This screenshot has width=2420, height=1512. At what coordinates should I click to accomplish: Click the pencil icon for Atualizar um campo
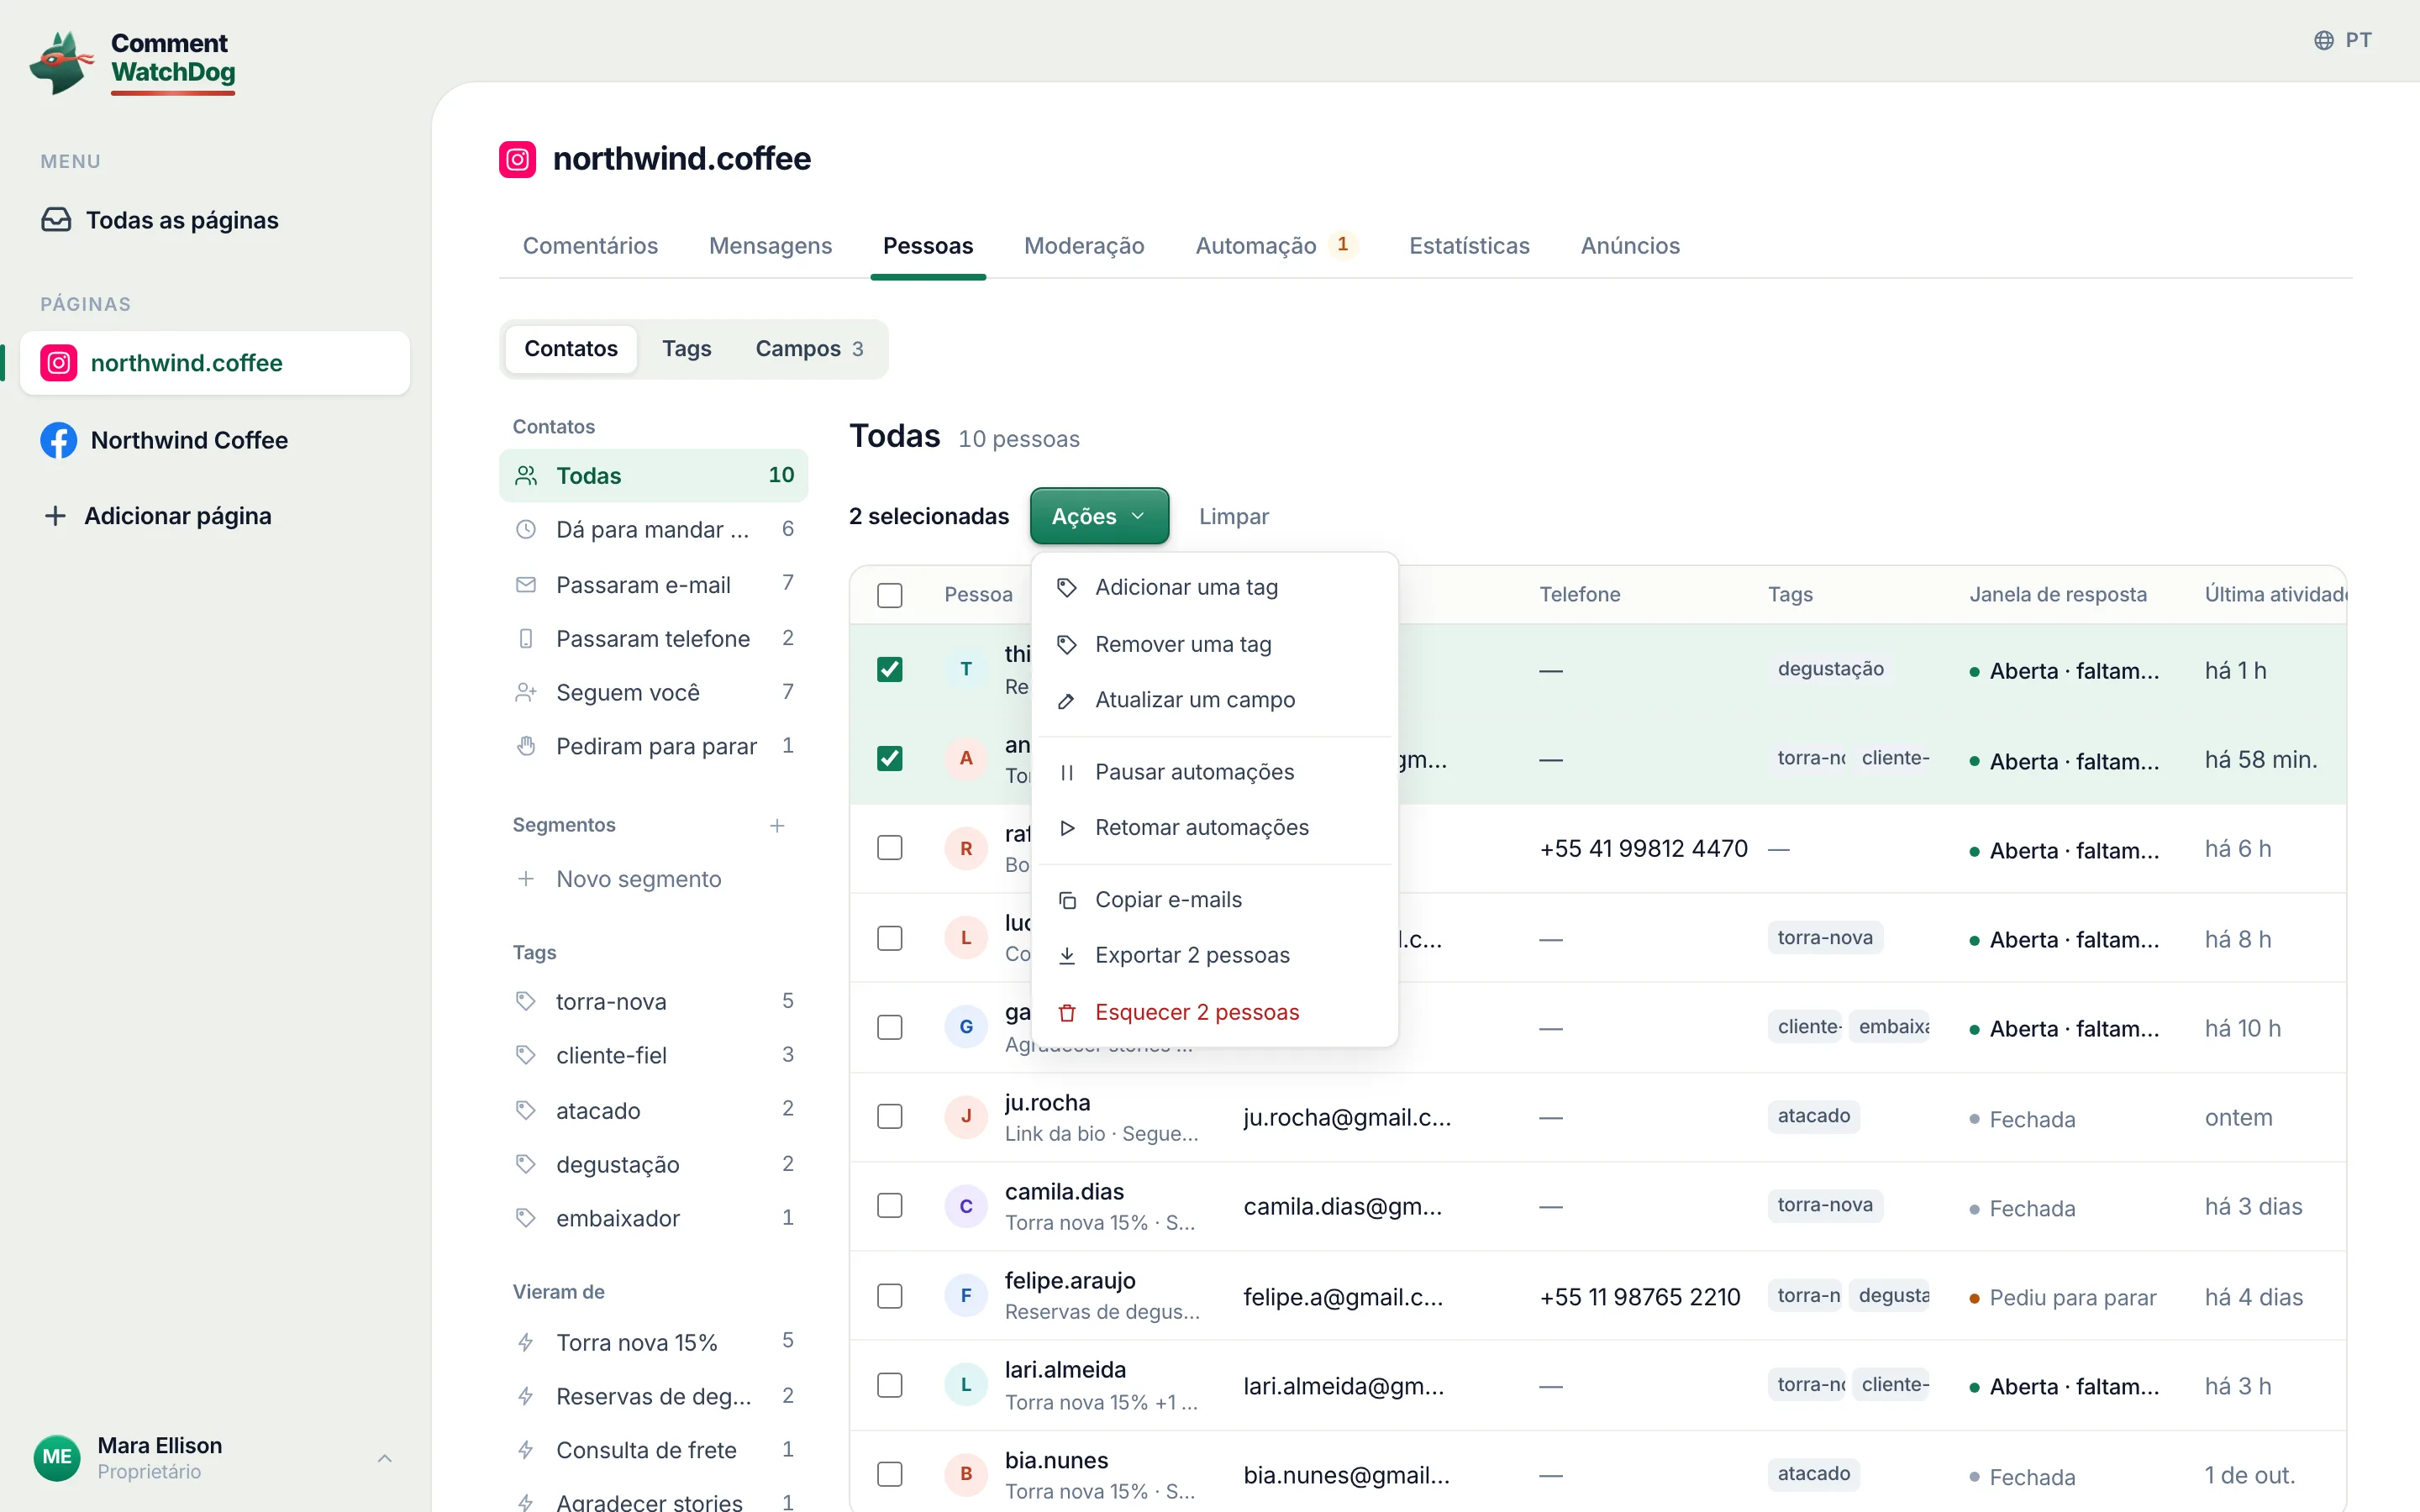click(1067, 700)
